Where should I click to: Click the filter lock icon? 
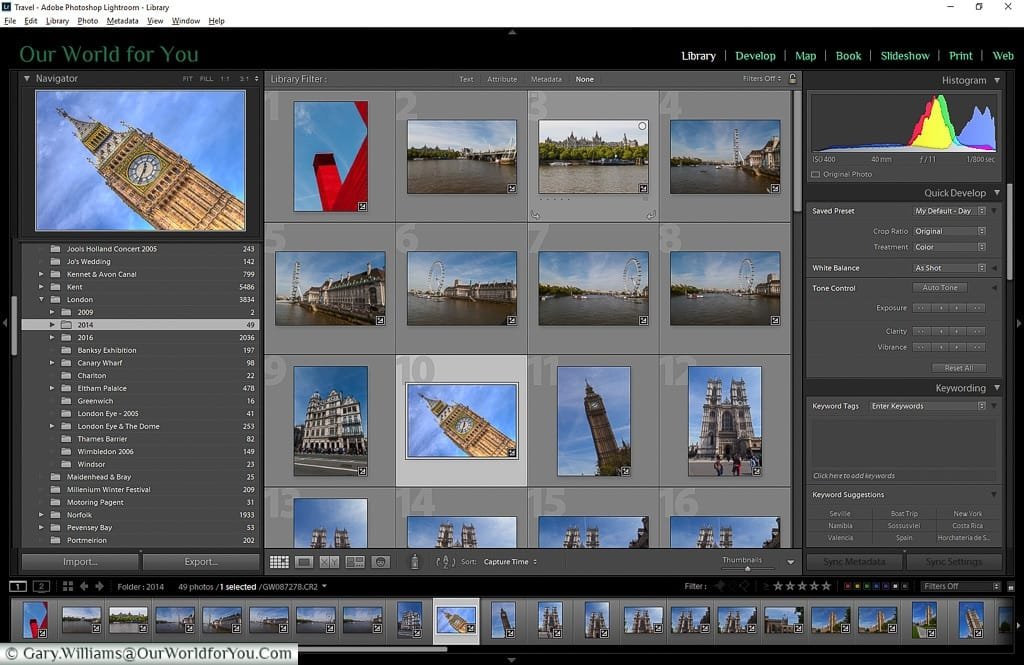coord(792,79)
